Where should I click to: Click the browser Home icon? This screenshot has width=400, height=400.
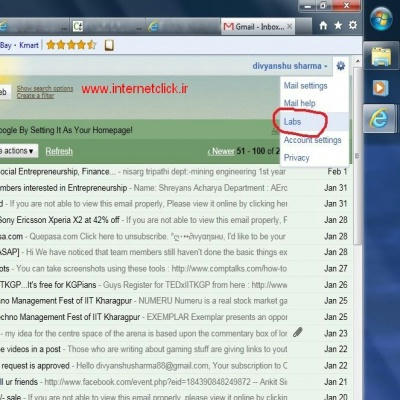(x=323, y=26)
